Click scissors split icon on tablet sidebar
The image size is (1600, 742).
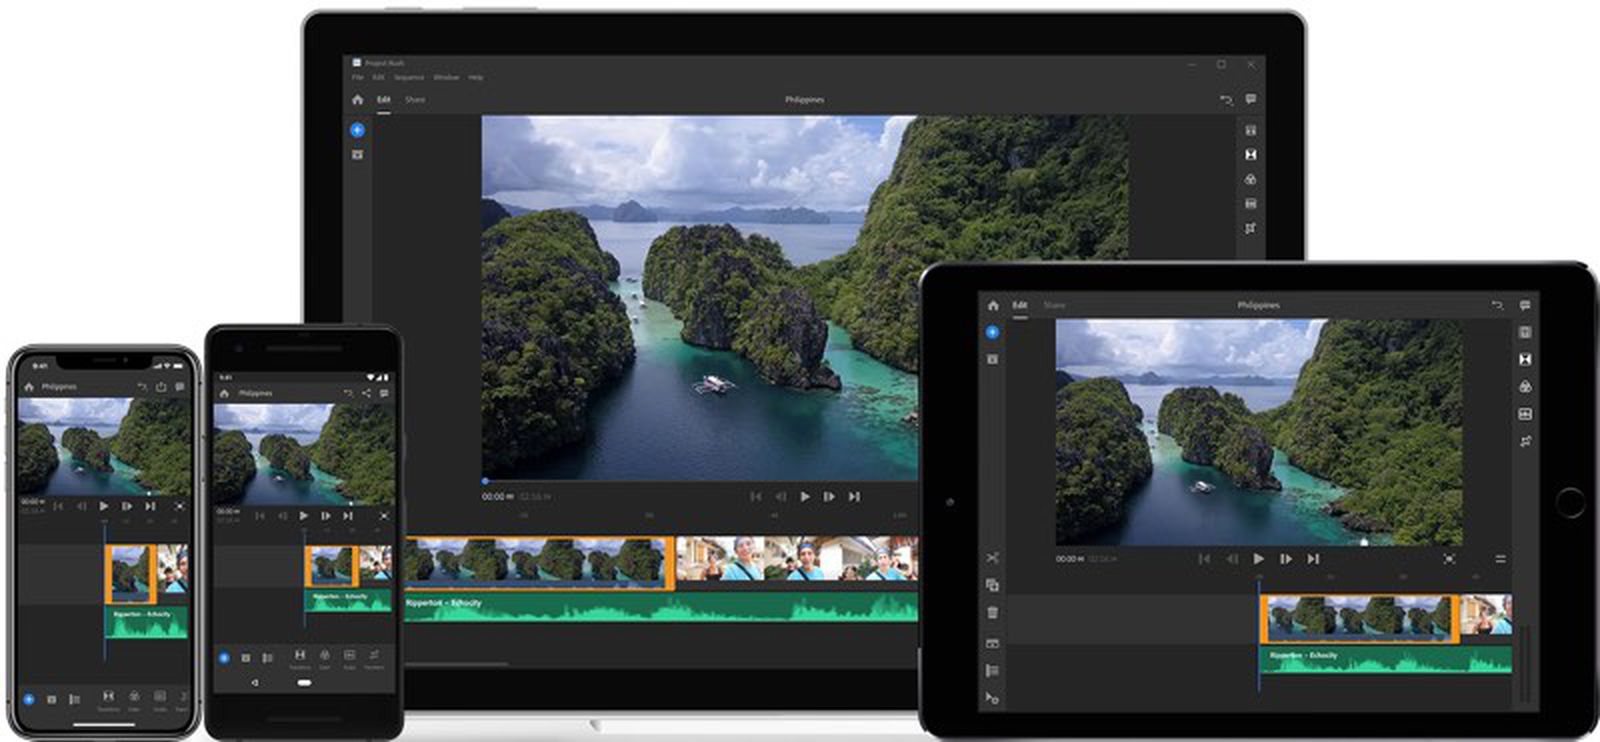(992, 558)
